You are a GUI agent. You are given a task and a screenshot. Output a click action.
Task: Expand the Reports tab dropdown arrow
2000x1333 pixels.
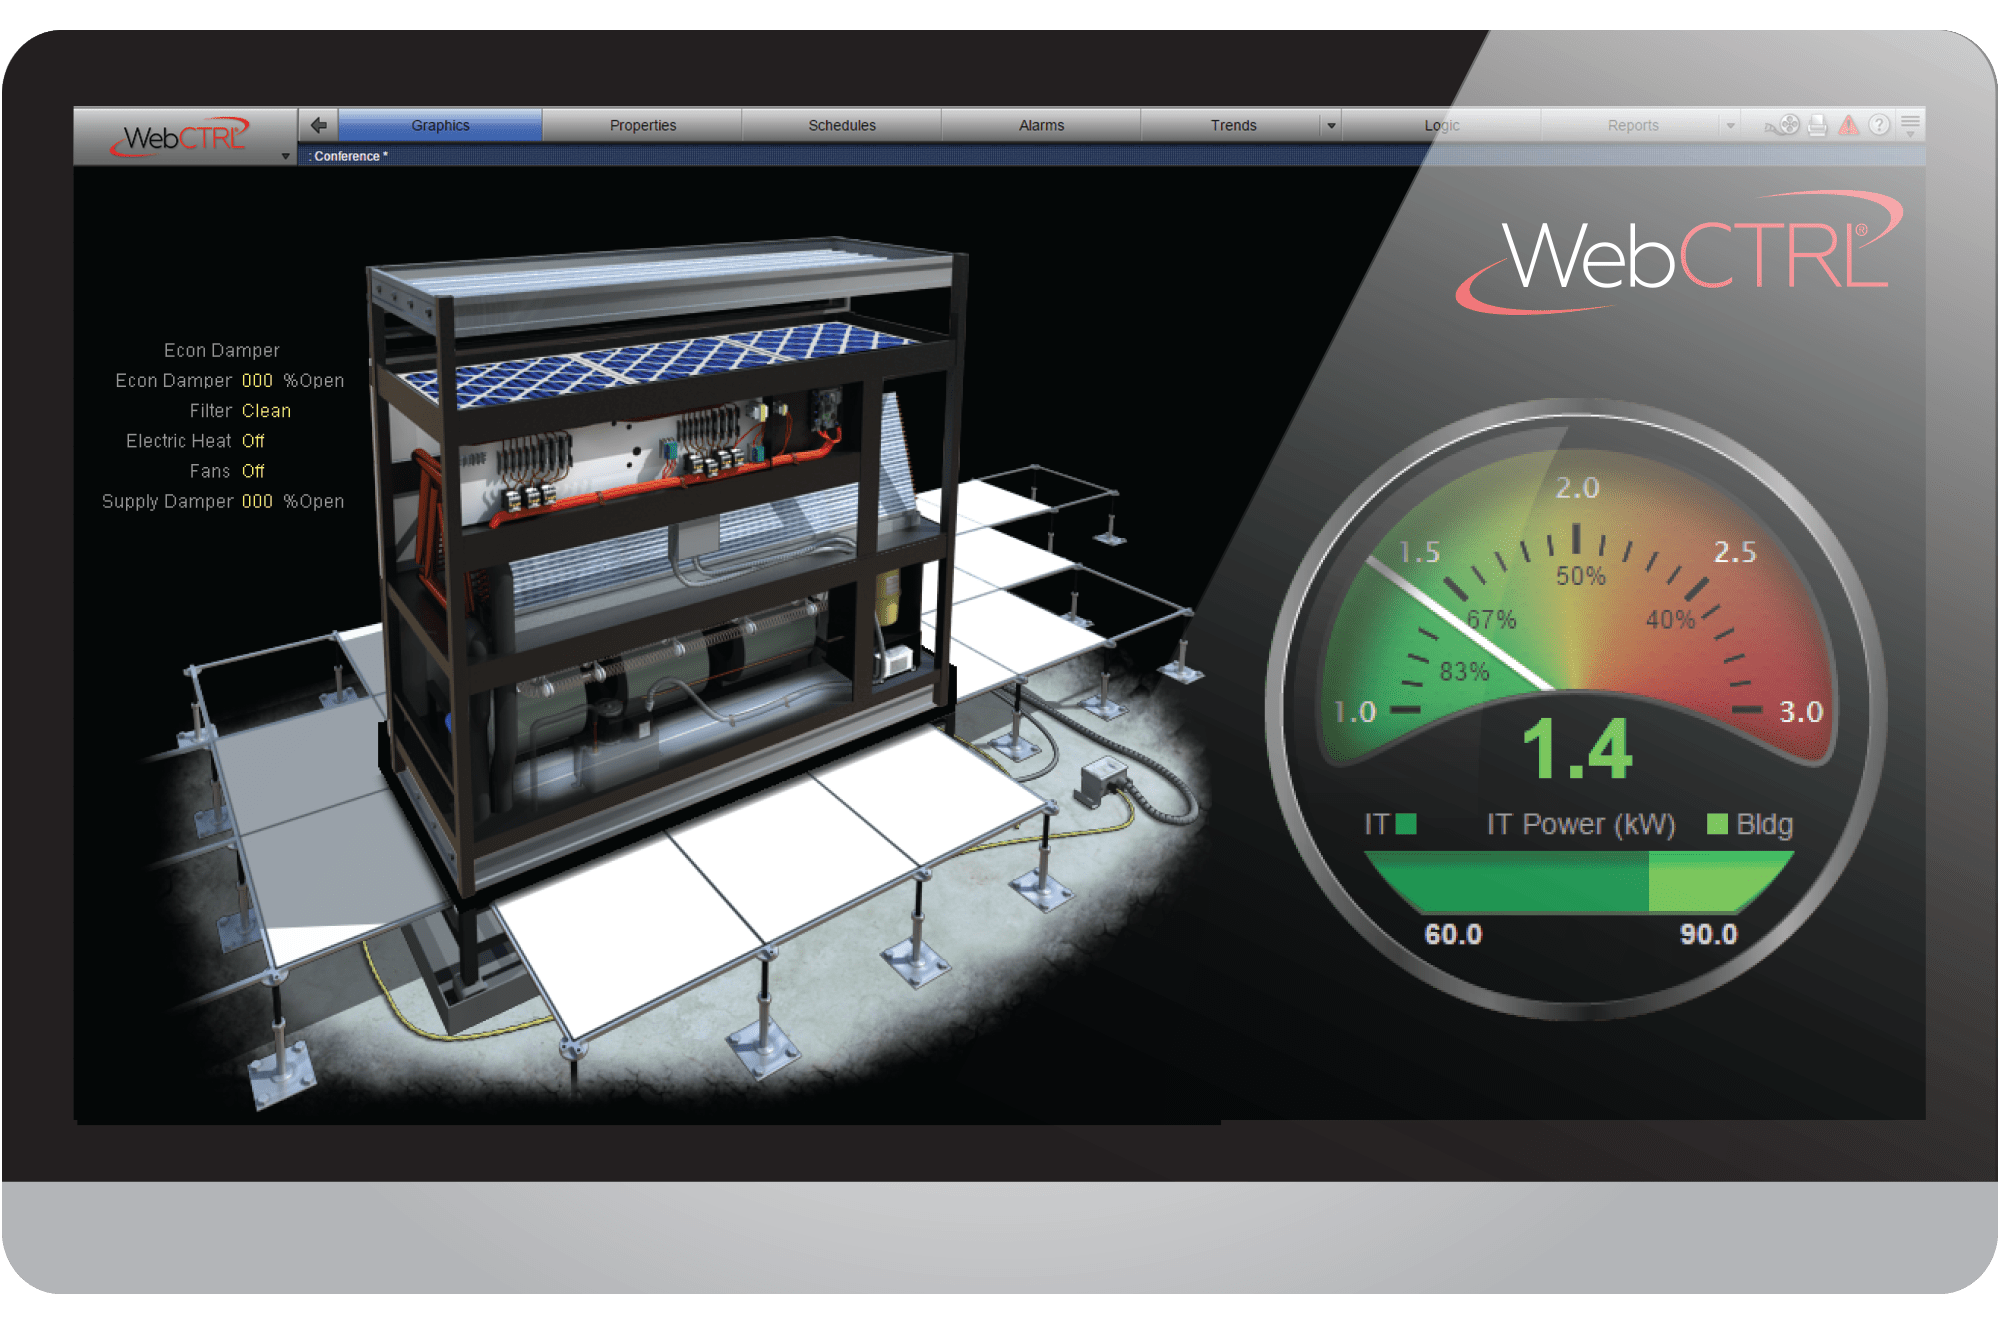(x=1730, y=126)
